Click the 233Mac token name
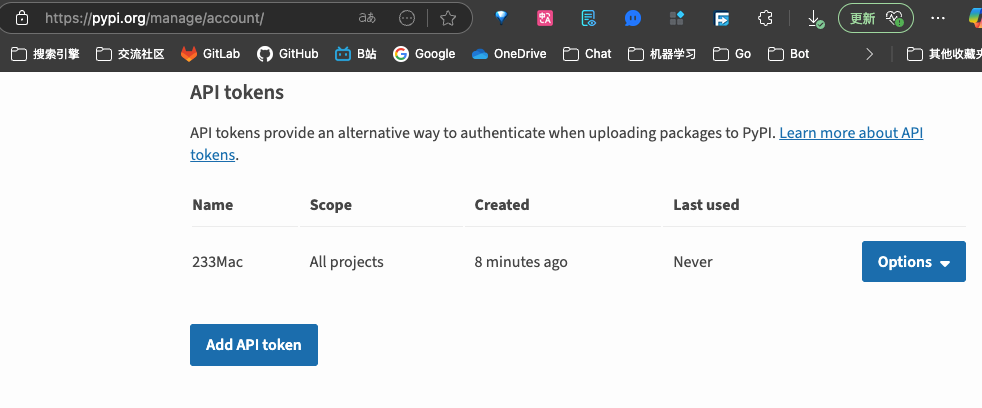 pyautogui.click(x=217, y=261)
